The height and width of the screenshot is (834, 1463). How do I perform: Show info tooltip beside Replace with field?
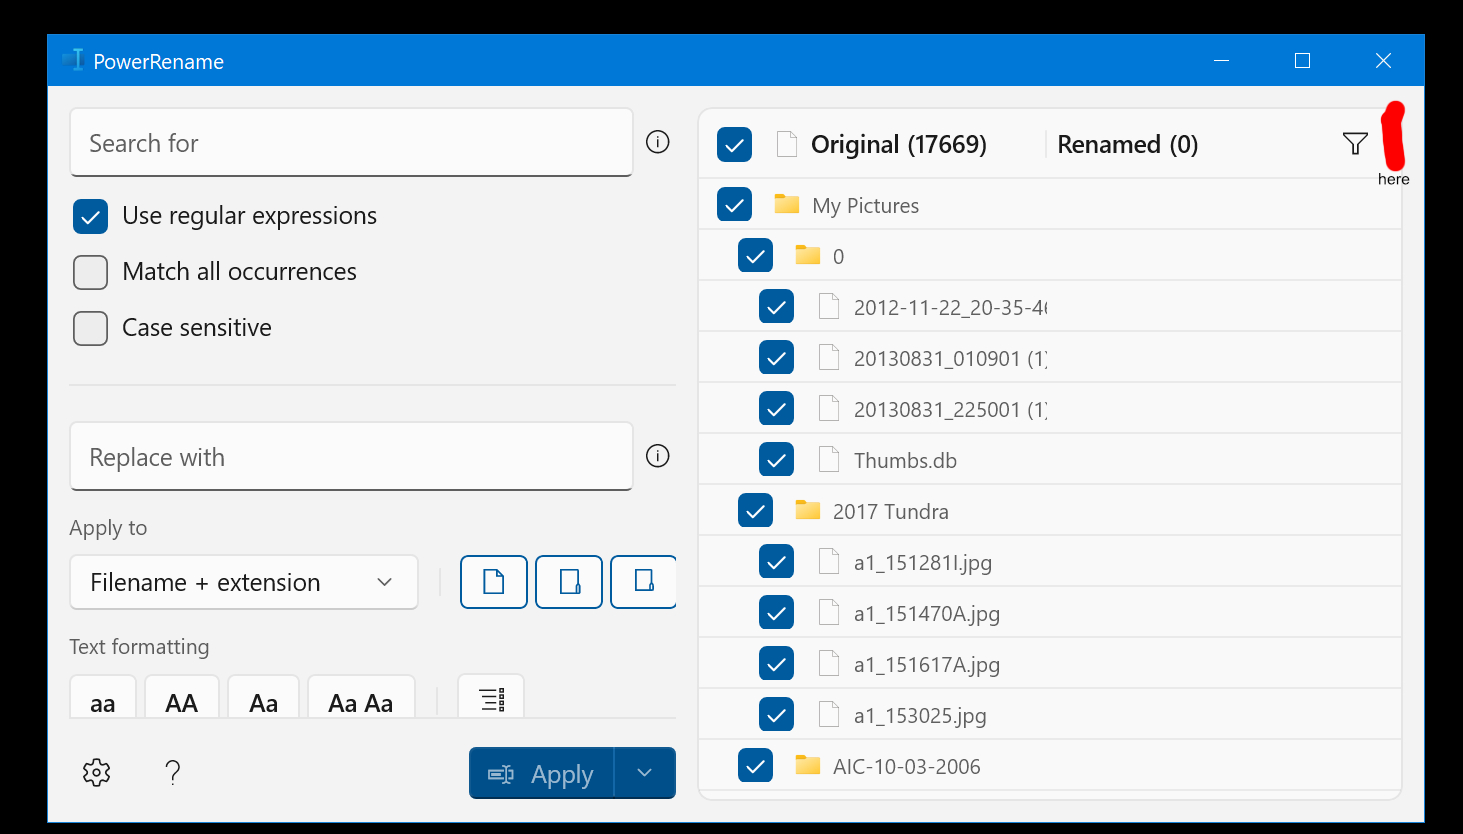pos(657,456)
